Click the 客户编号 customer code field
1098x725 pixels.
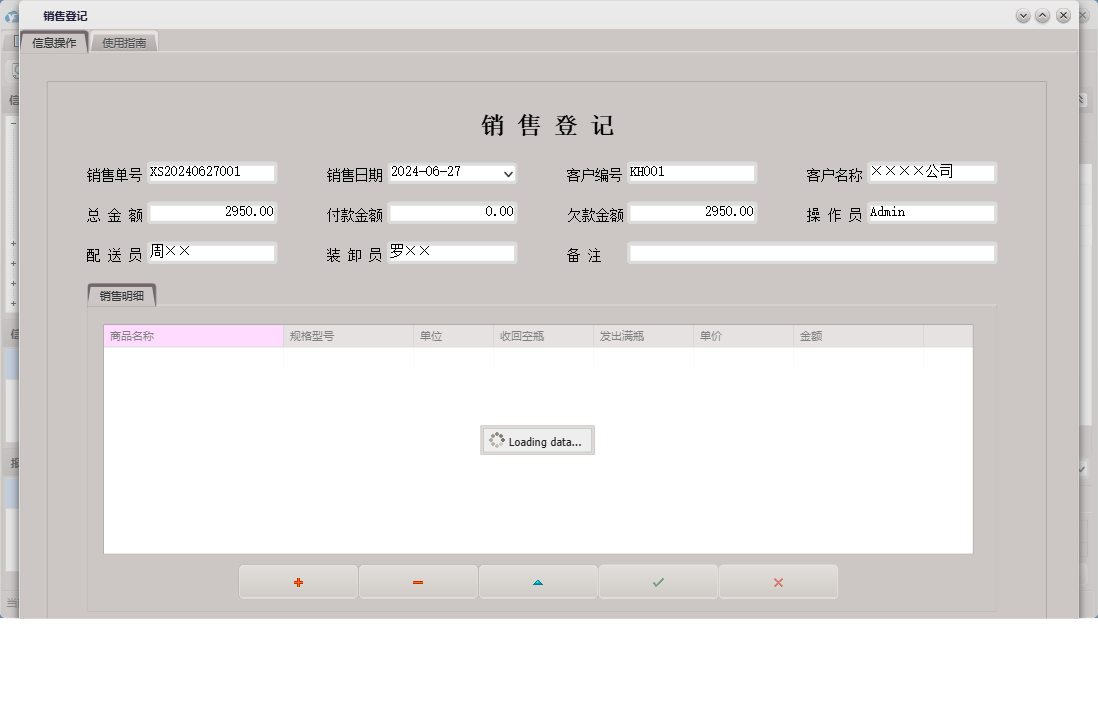[692, 172]
